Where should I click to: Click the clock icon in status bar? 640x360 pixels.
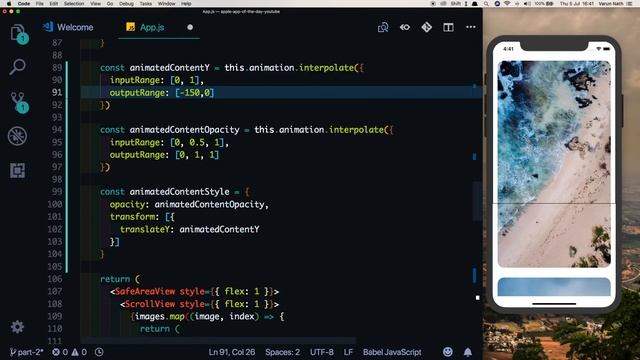(99, 352)
